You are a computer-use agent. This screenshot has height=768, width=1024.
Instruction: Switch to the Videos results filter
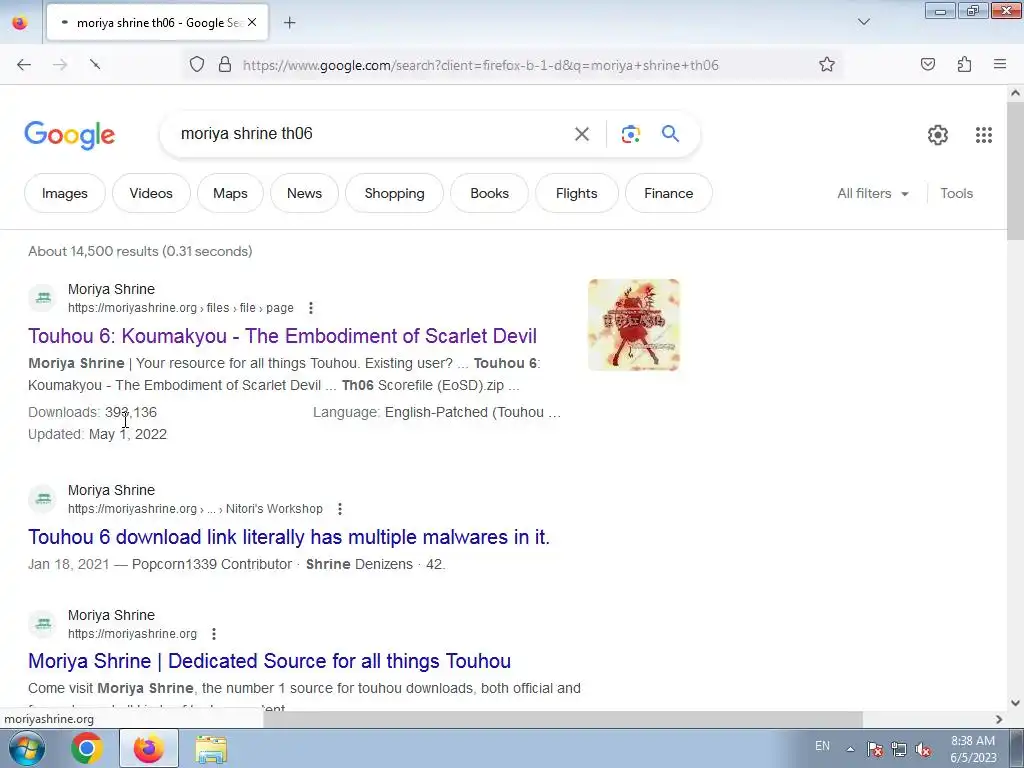click(151, 193)
